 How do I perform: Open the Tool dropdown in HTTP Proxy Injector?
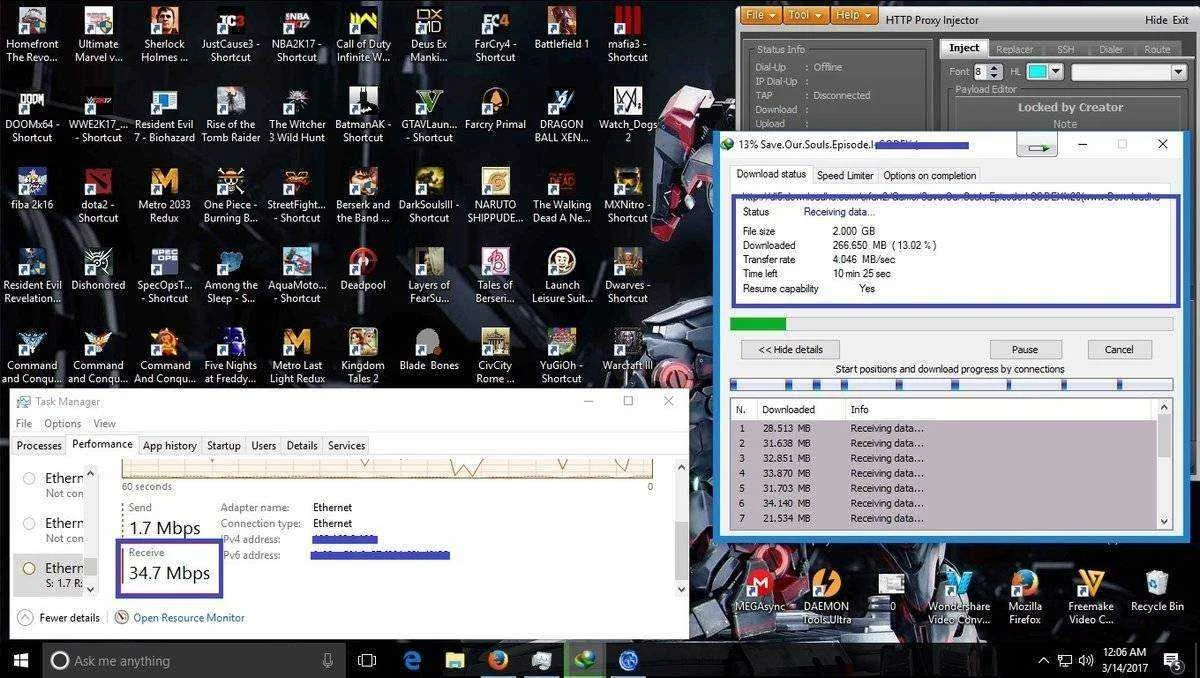(806, 15)
